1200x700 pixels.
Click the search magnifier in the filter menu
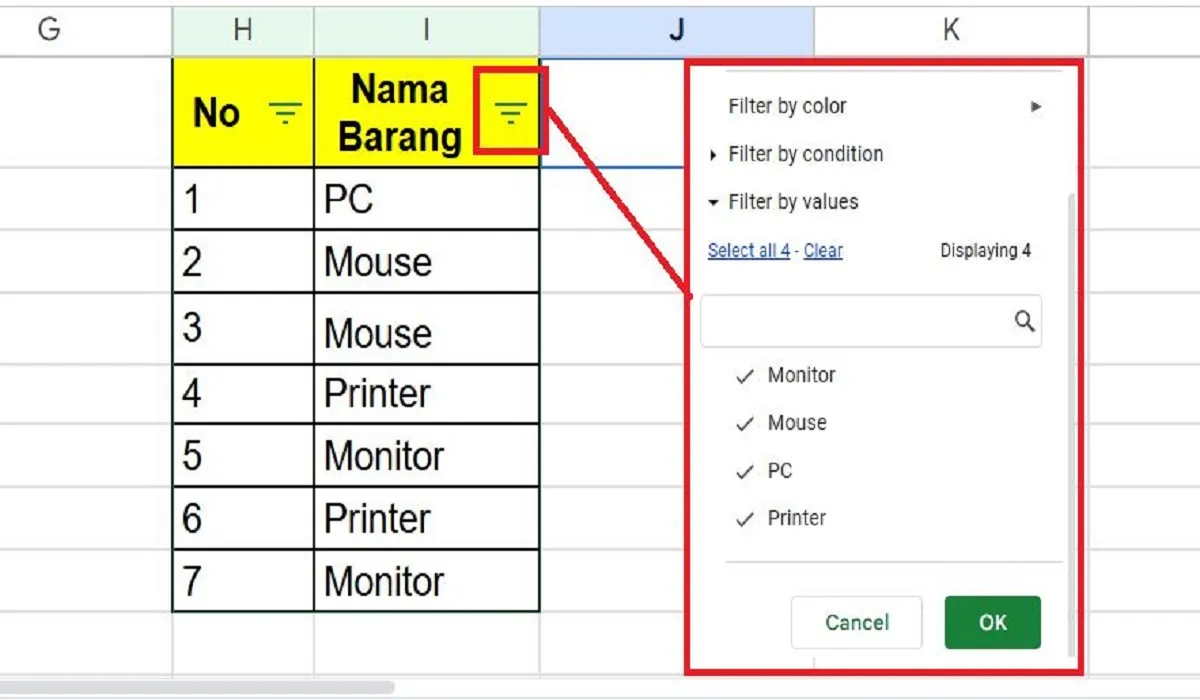[1025, 321]
